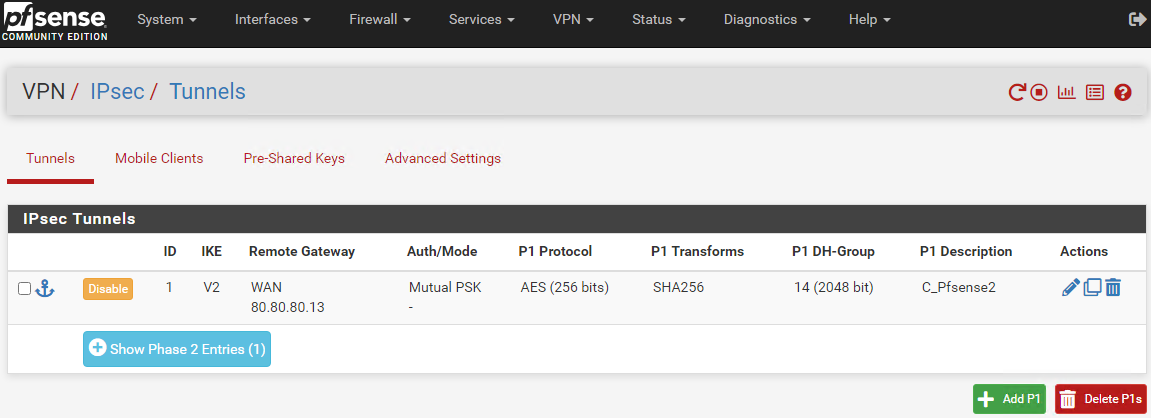Open the help question mark icon
The image size is (1151, 418).
(x=1122, y=93)
